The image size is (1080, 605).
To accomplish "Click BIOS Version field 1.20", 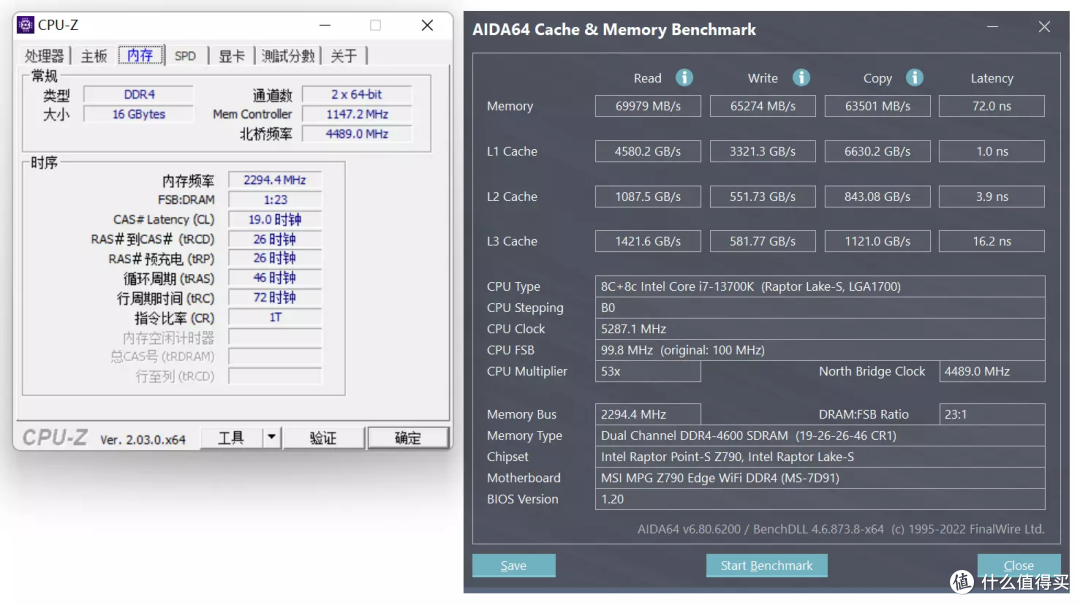I will (x=820, y=499).
